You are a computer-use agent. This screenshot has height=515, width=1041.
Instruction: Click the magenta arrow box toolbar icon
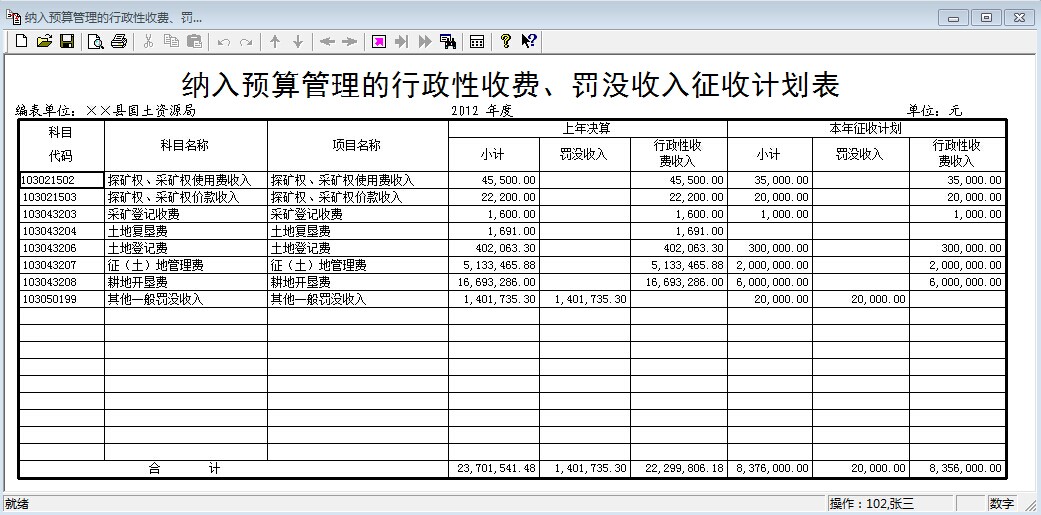pos(379,41)
